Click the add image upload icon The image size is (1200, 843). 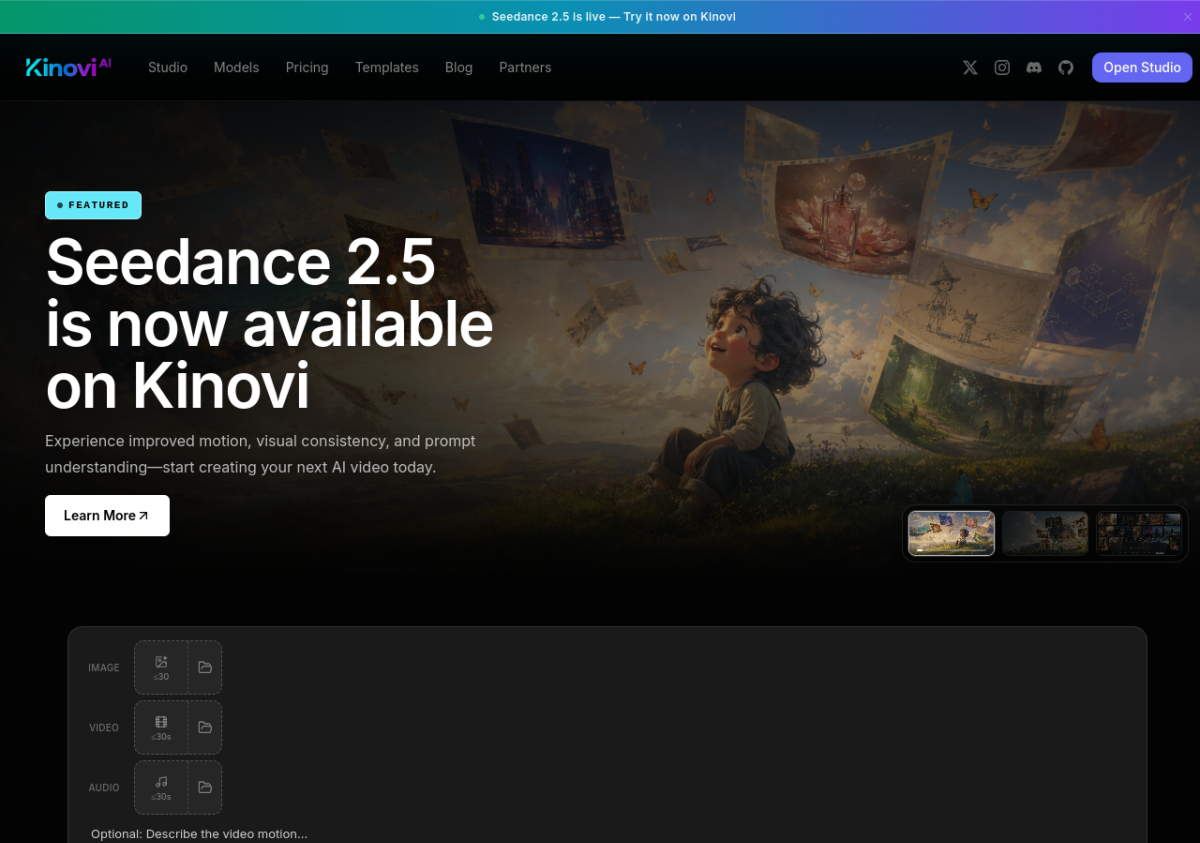[161, 667]
